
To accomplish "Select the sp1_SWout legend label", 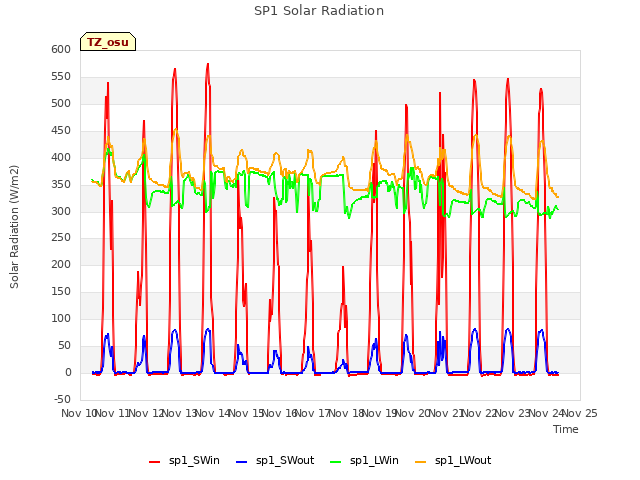I will 285,460.
